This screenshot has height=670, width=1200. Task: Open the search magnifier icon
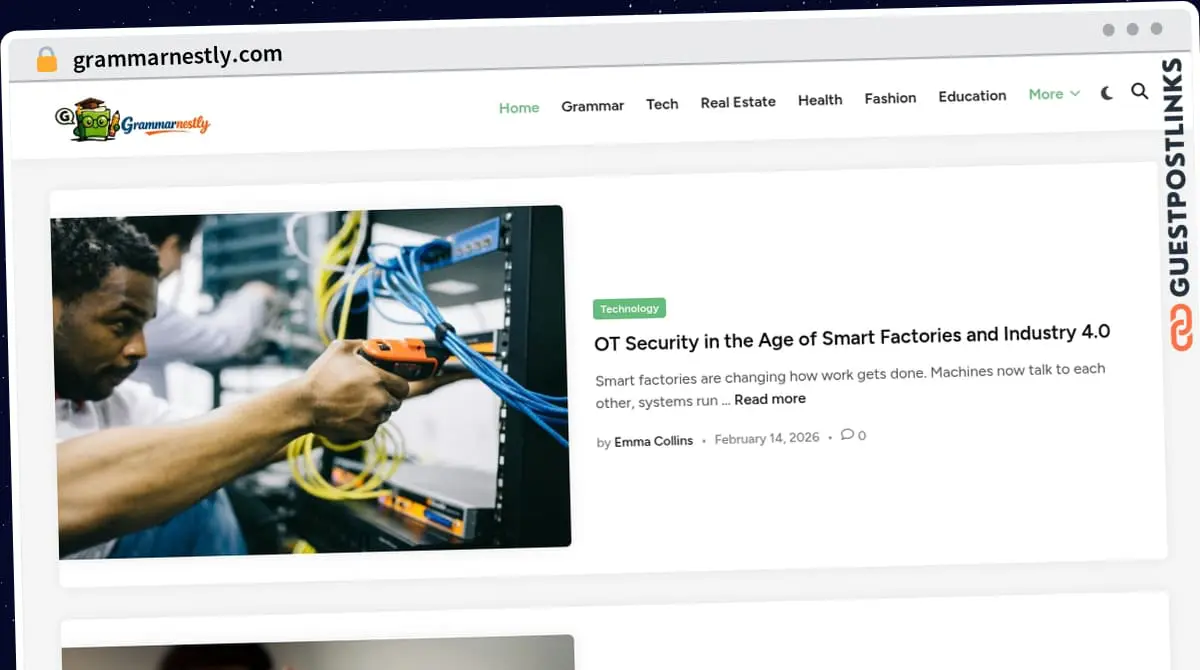1139,91
